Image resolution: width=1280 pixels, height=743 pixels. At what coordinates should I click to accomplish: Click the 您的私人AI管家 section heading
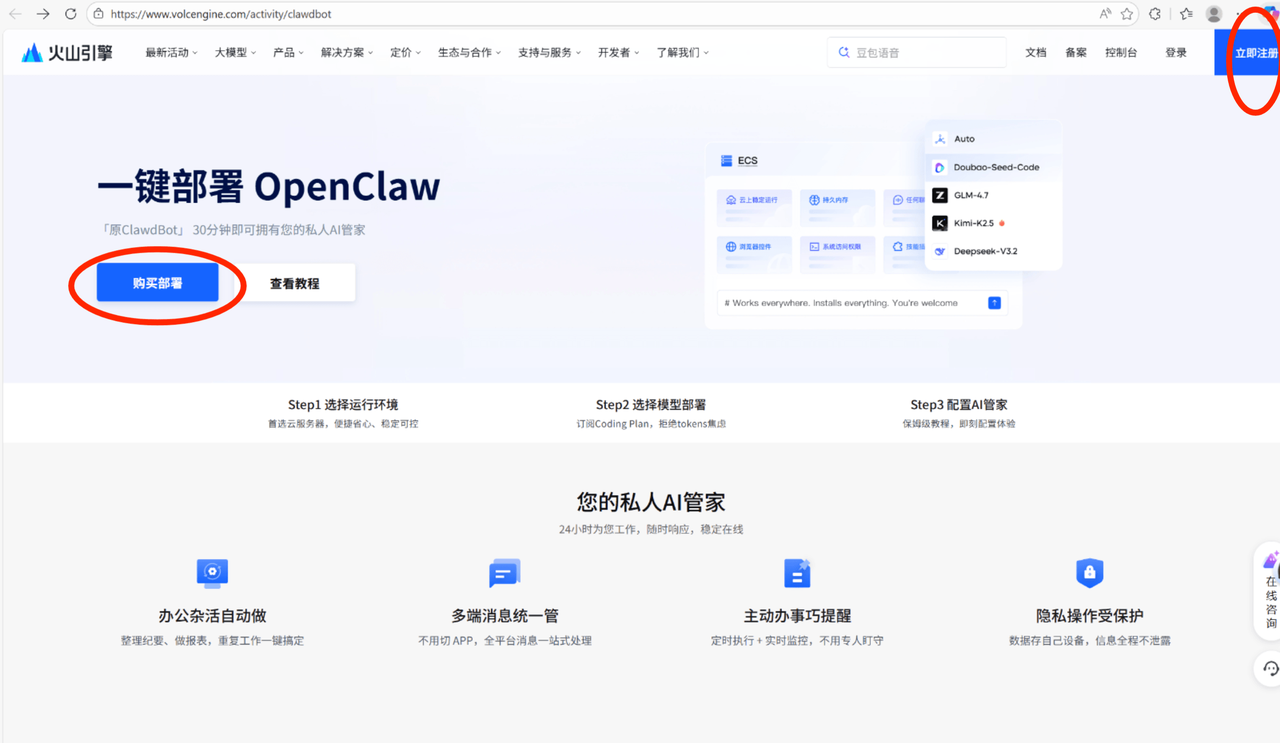651,502
